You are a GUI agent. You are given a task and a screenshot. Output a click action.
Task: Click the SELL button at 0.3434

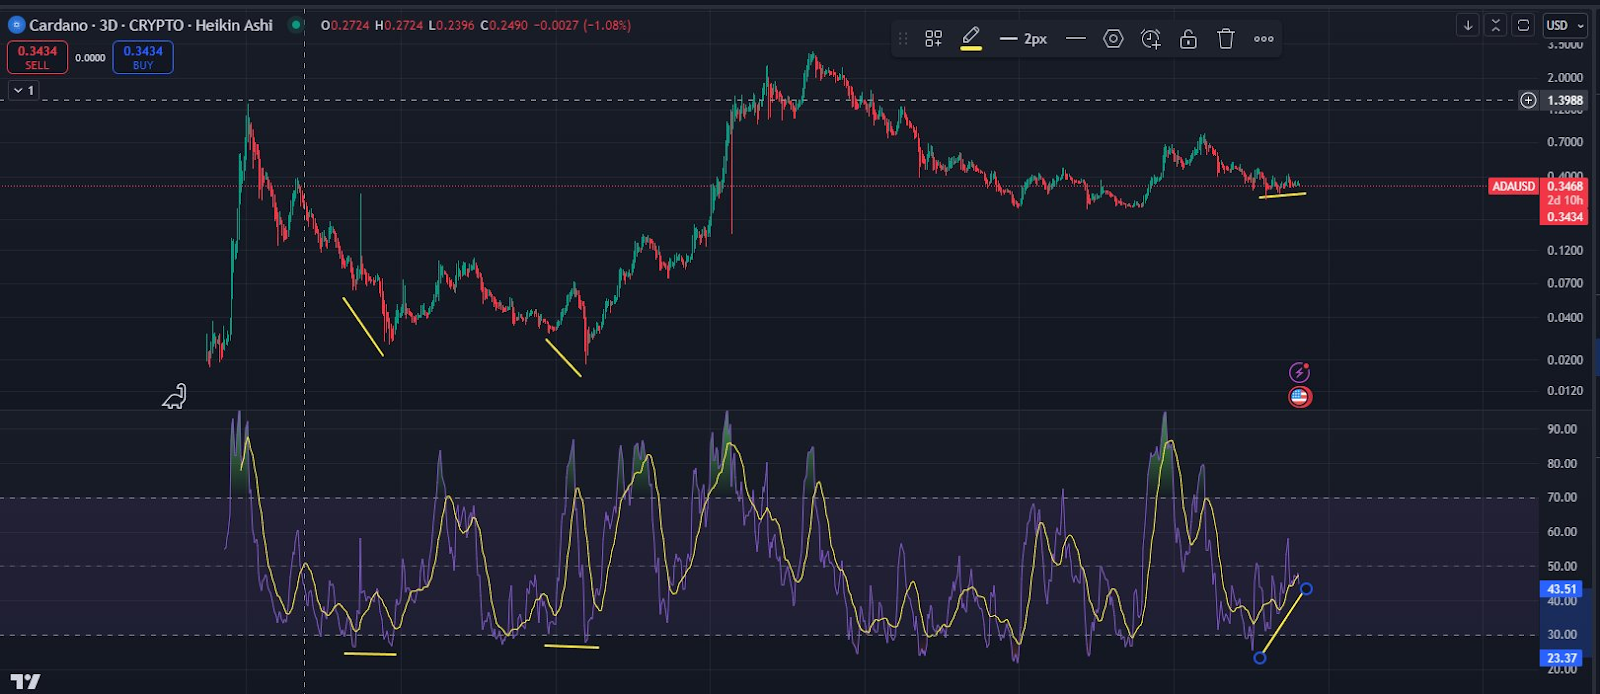click(37, 57)
